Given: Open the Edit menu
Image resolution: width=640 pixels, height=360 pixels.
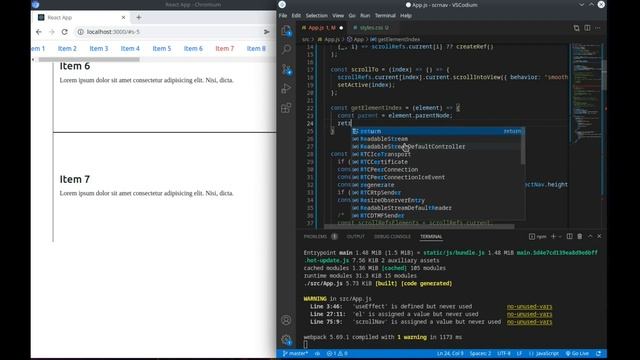Looking at the screenshot, I should coord(296,16).
